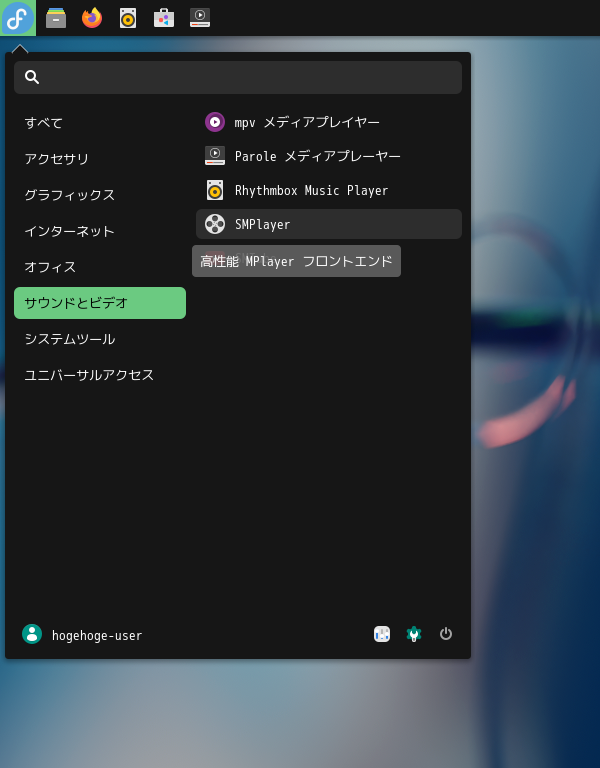Open the software store bag icon

point(164,18)
